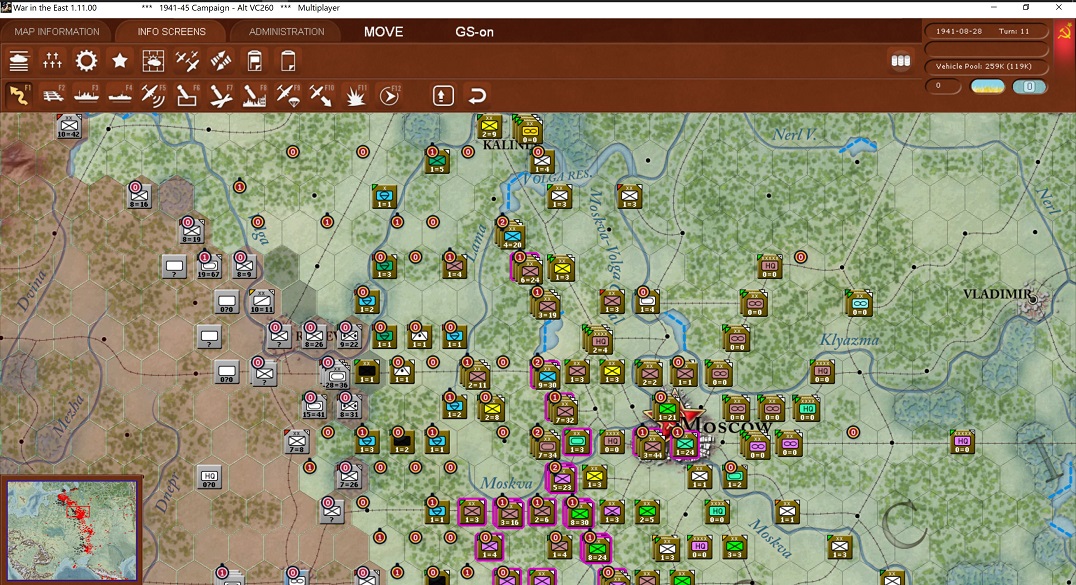Select the Soviet unit labeled 3=19
The image size is (1076, 585).
point(546,306)
